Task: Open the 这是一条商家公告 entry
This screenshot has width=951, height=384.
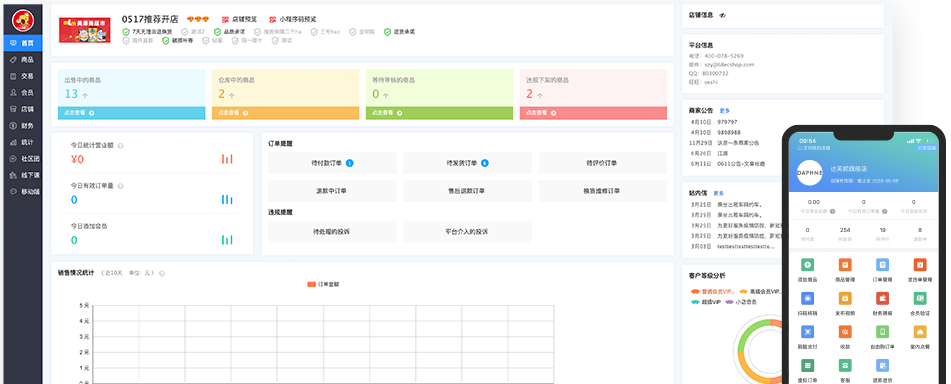Action: pos(737,143)
